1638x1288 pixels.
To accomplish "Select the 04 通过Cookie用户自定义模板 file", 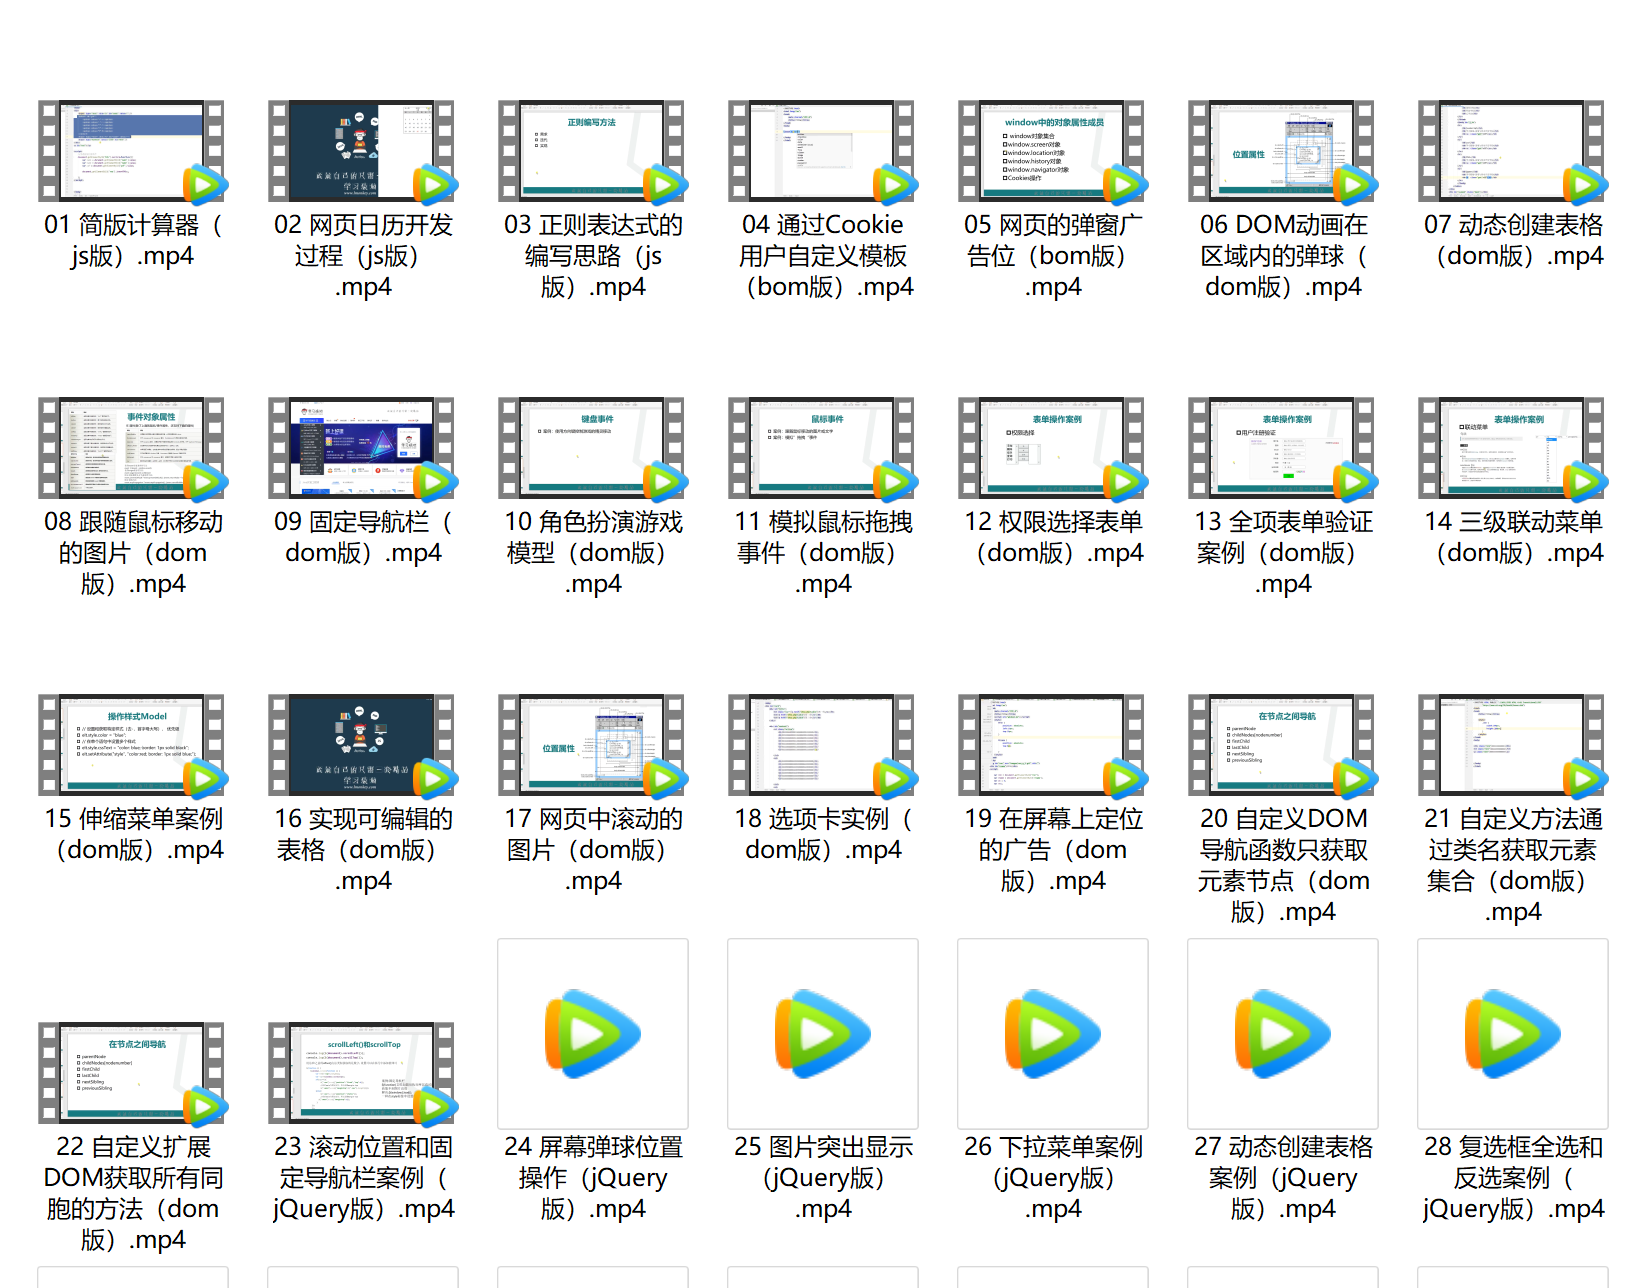I will pyautogui.click(x=821, y=151).
